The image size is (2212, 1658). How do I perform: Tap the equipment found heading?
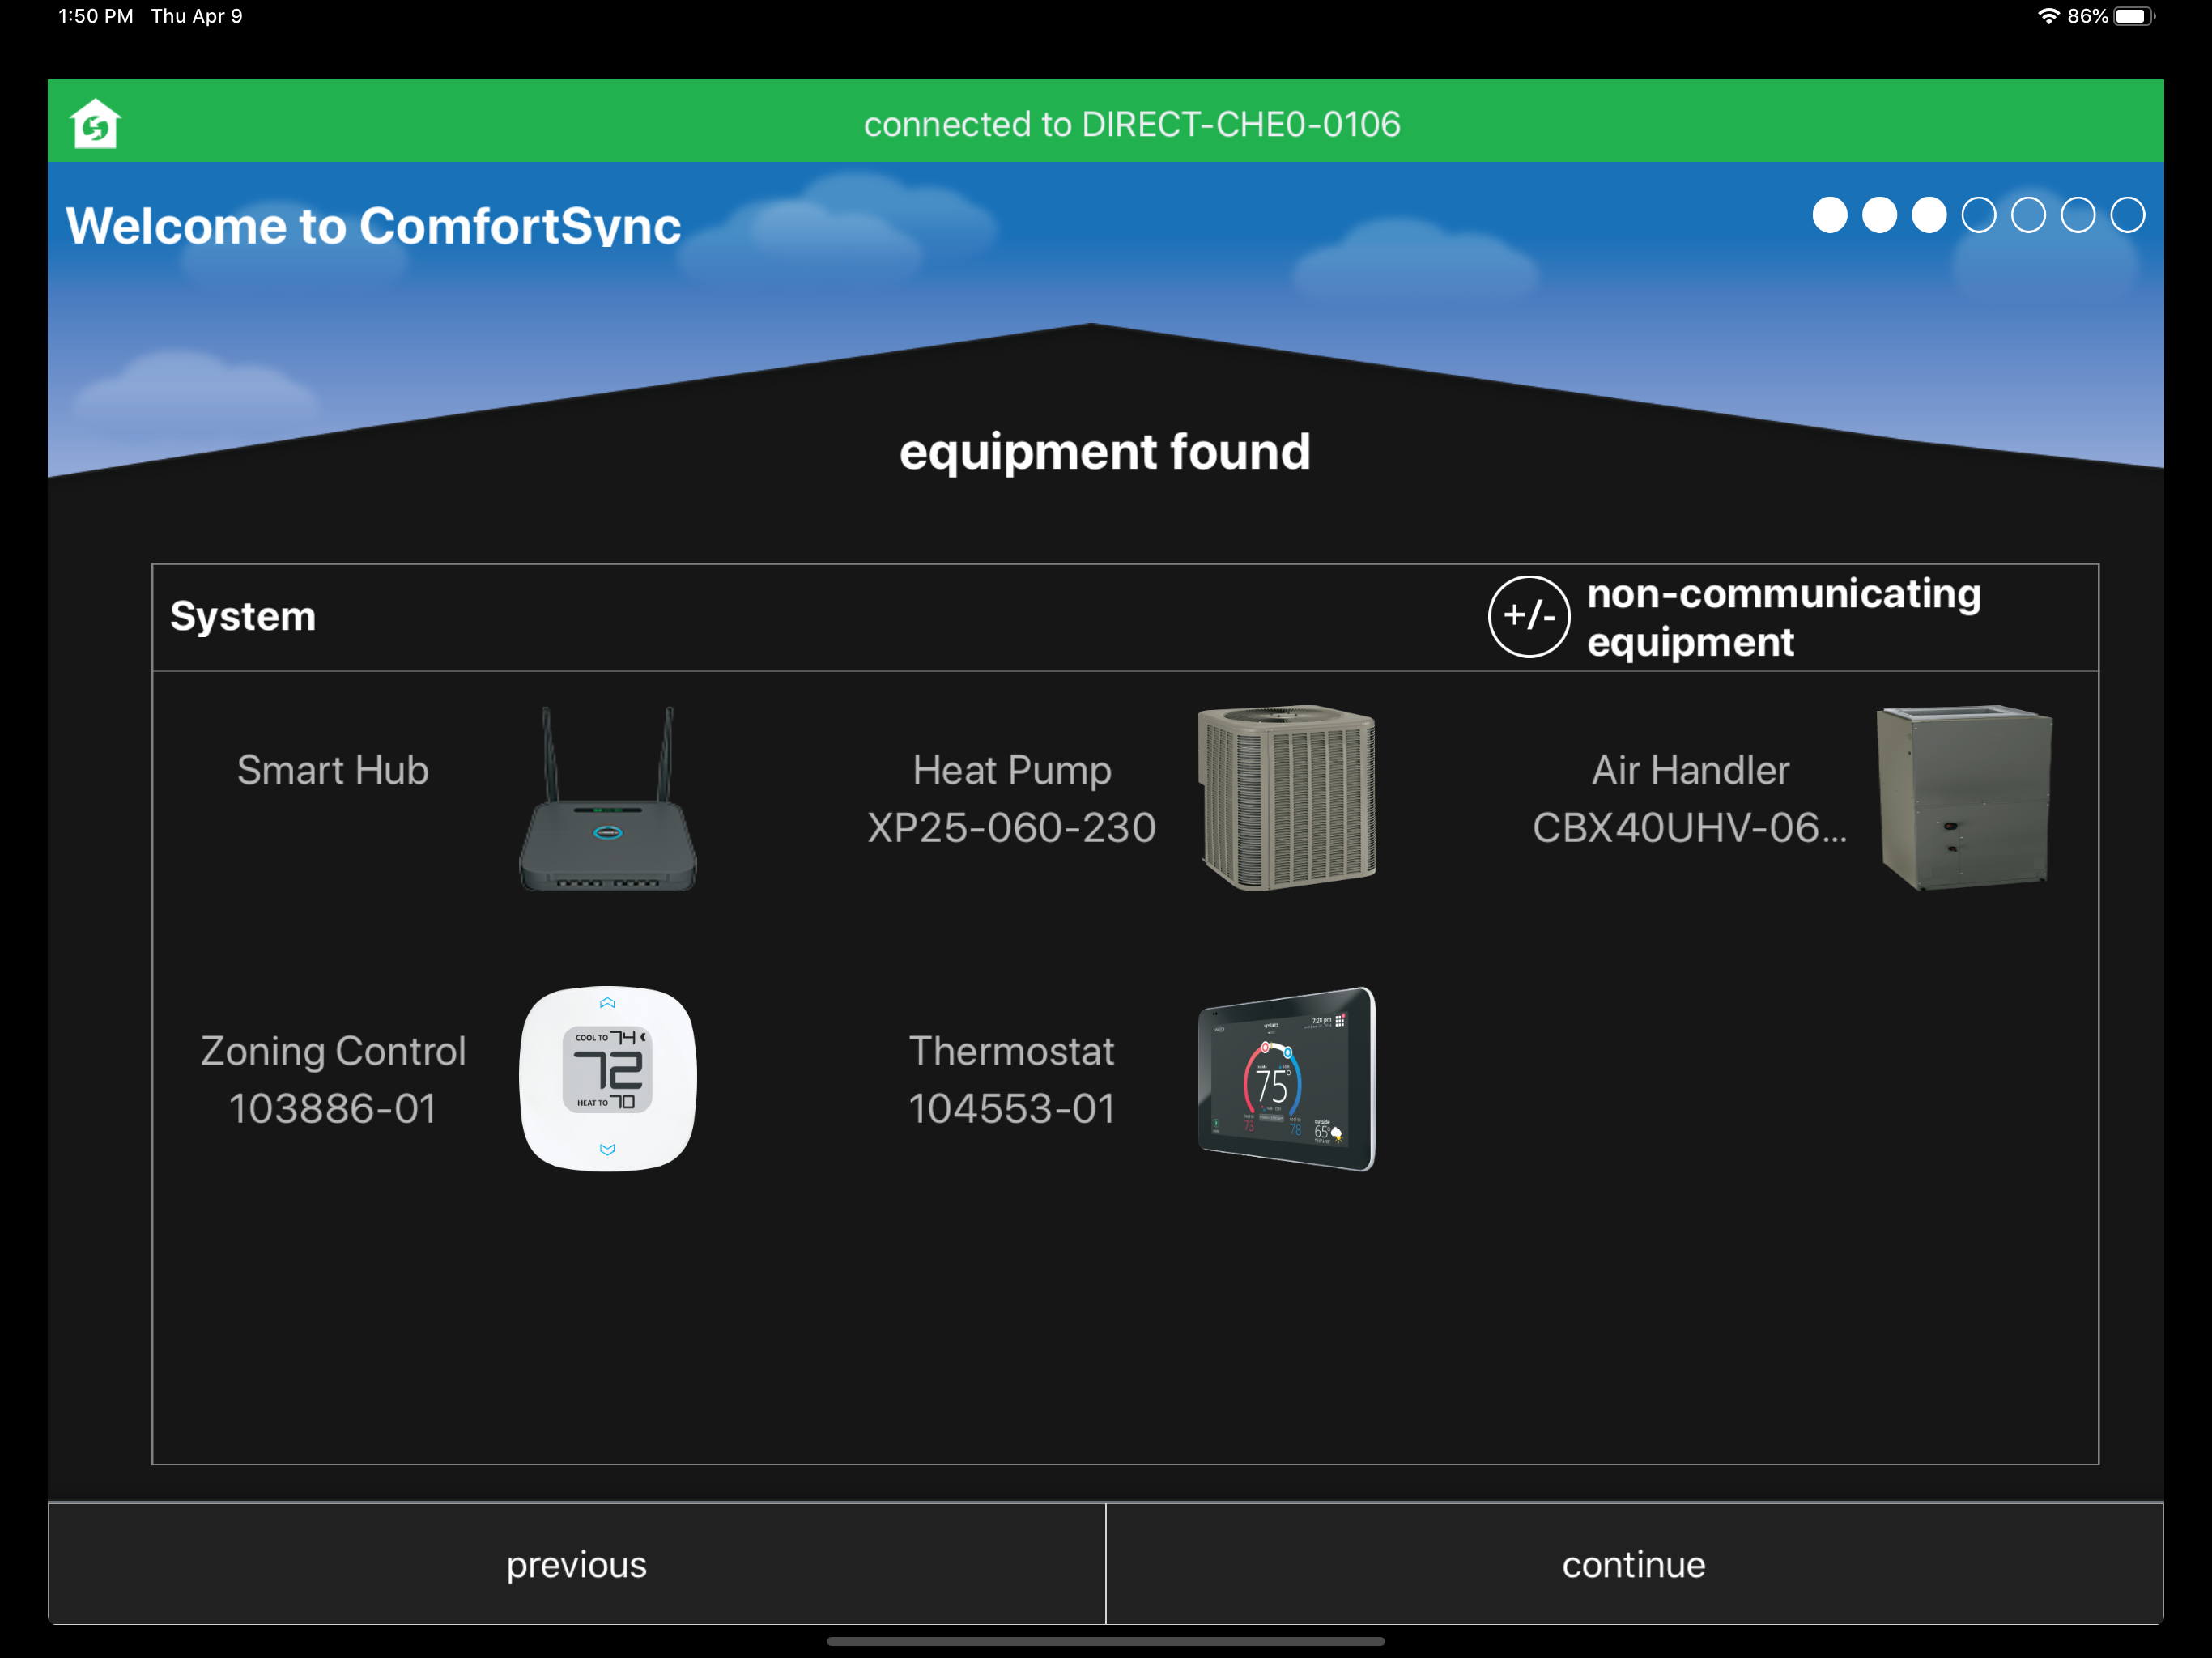(1105, 452)
